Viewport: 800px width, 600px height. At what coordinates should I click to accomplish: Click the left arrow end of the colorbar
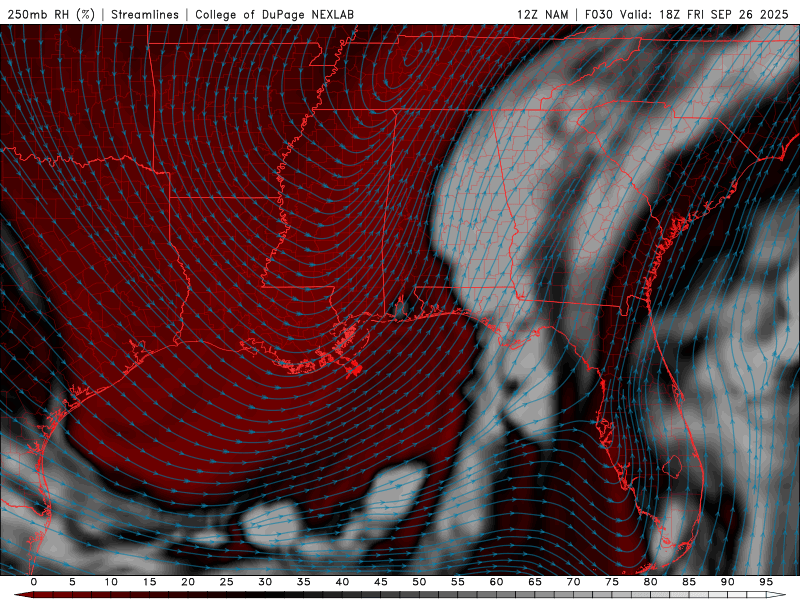click(x=23, y=595)
